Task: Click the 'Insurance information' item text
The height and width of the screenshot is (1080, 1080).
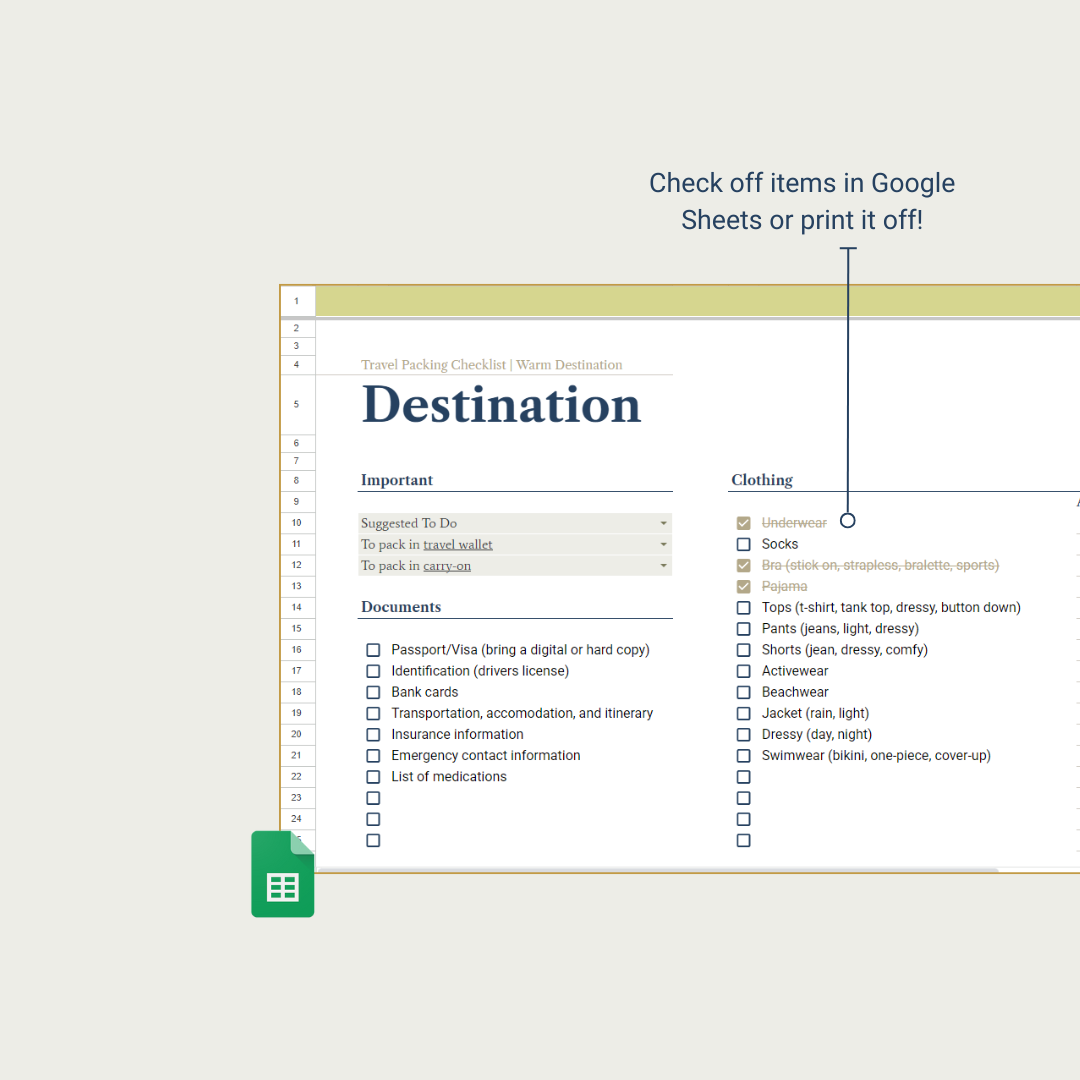Action: point(457,734)
